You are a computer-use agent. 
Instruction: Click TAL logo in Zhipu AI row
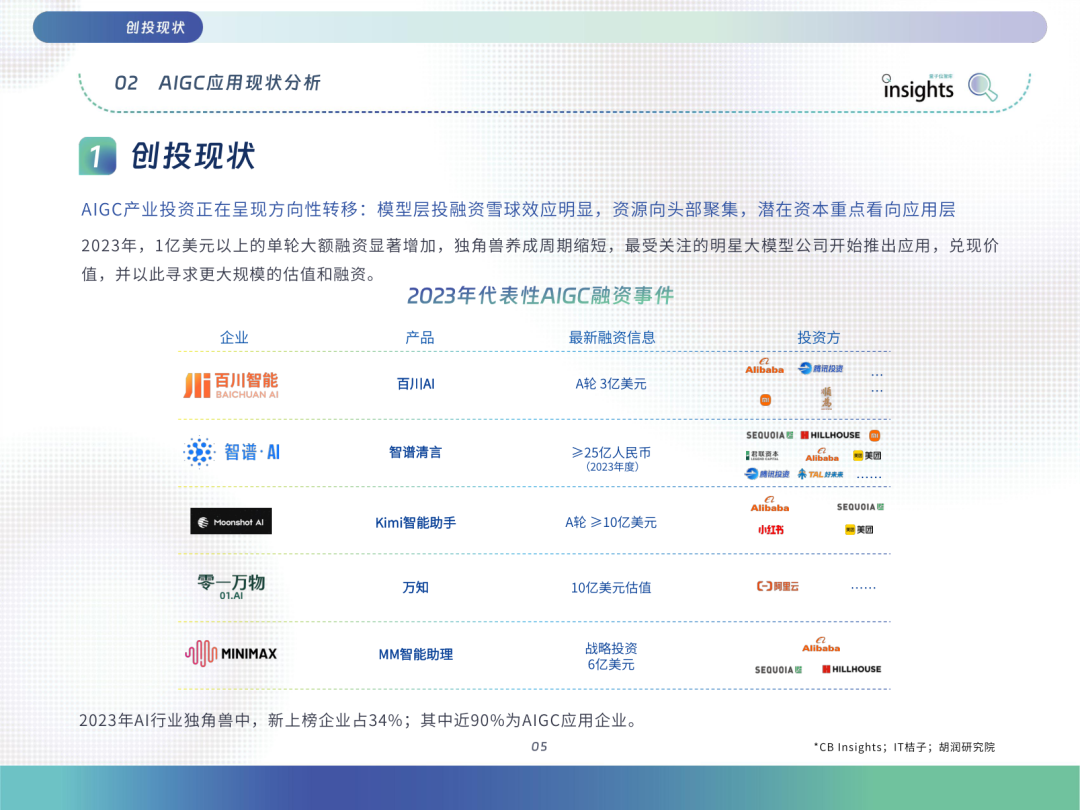click(x=820, y=474)
